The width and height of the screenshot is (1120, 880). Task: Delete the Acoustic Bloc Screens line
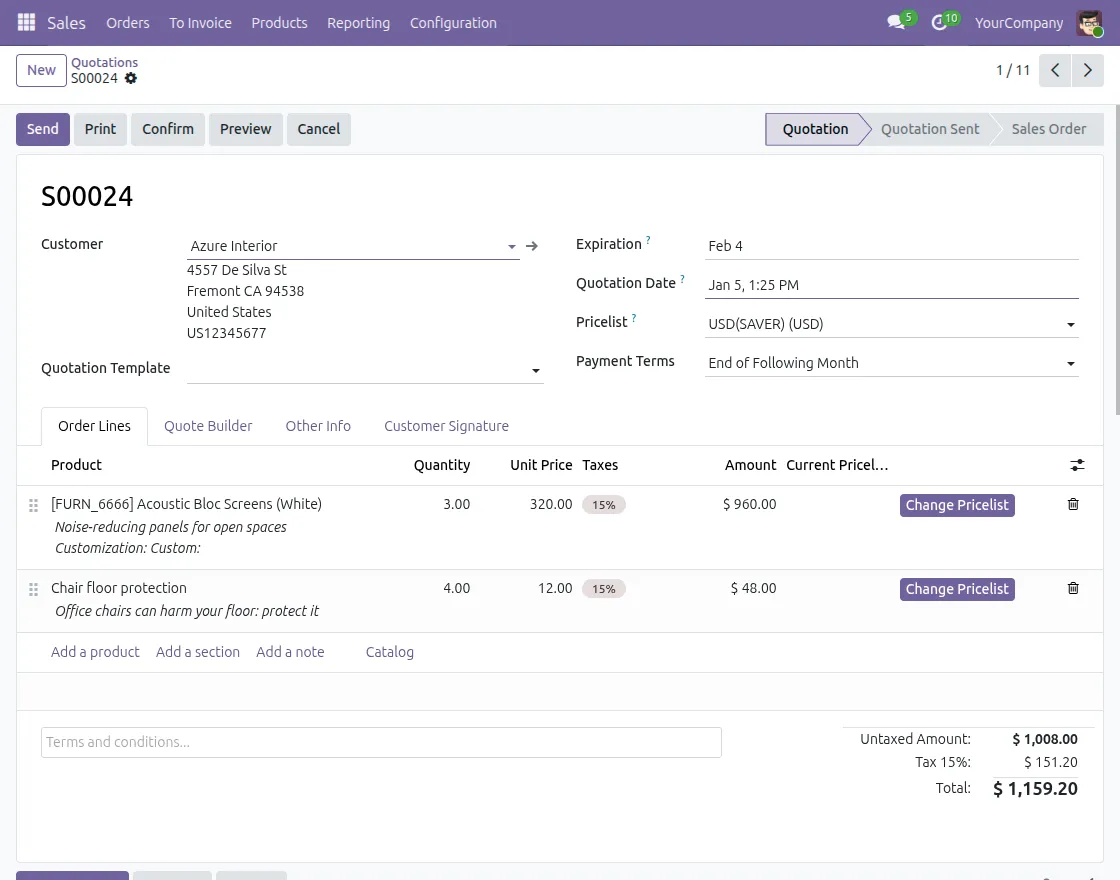[1073, 504]
